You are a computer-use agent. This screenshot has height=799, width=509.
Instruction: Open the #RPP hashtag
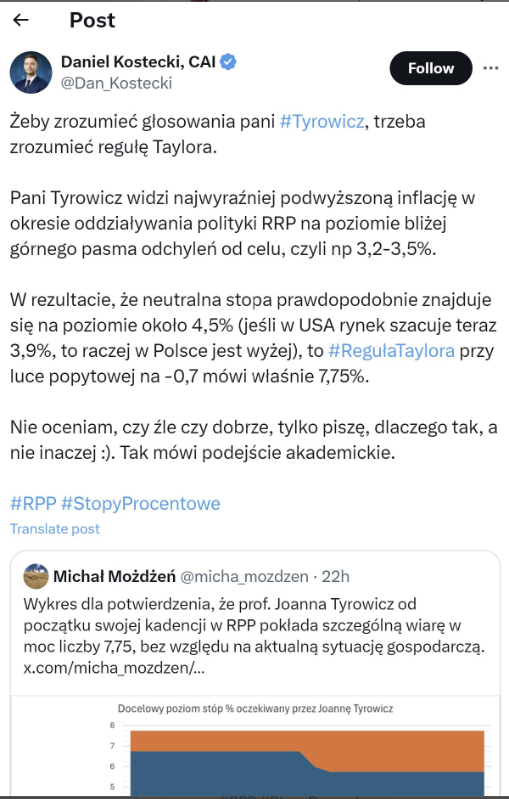coord(33,503)
